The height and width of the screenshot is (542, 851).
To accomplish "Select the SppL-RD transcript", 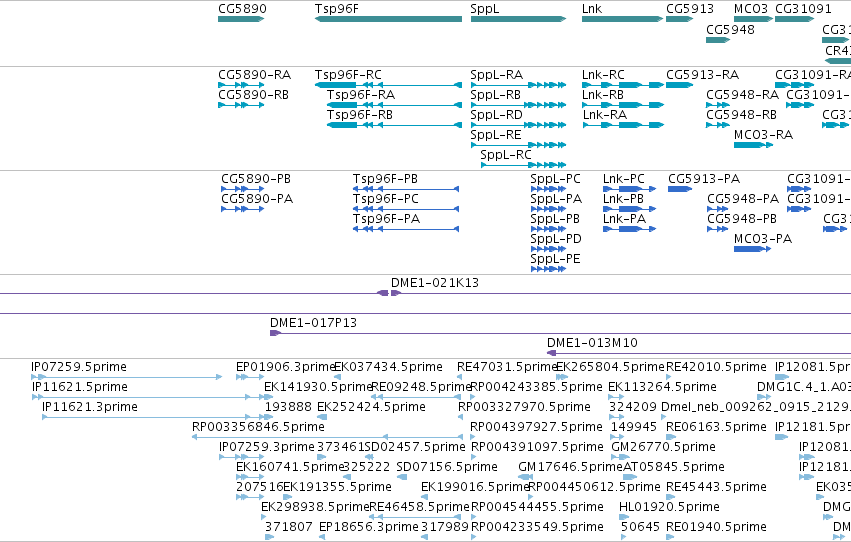I will click(x=518, y=125).
